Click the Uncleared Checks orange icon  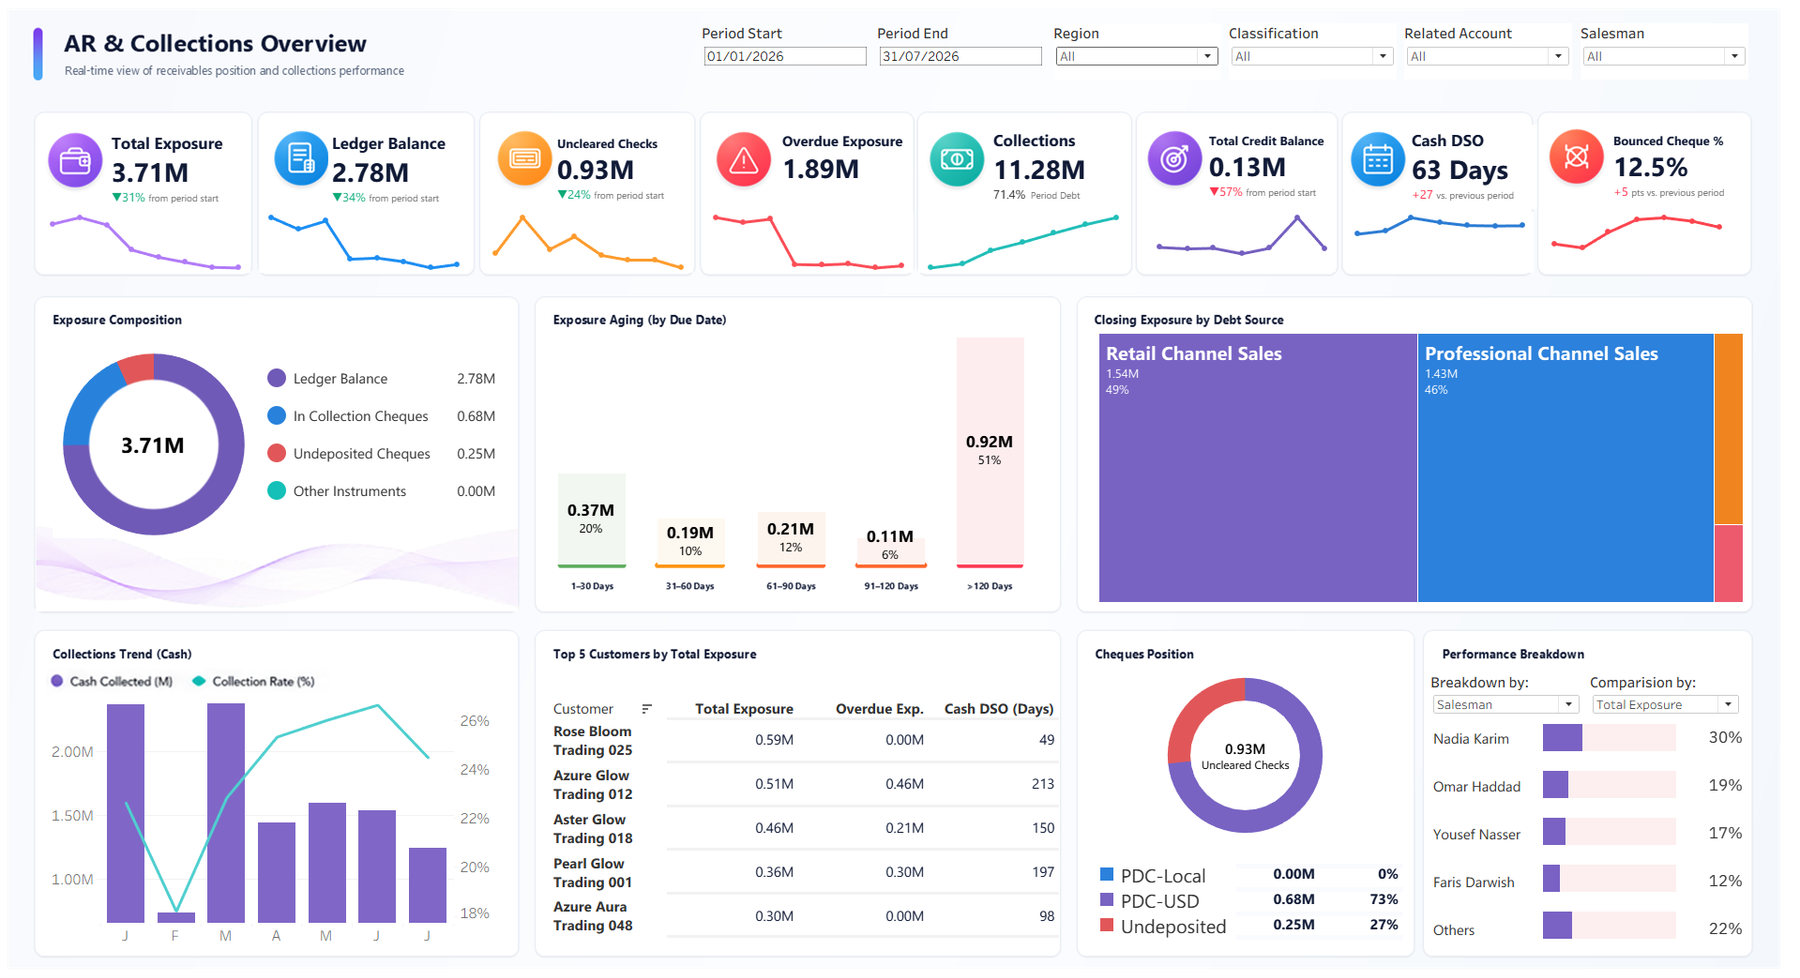(524, 158)
